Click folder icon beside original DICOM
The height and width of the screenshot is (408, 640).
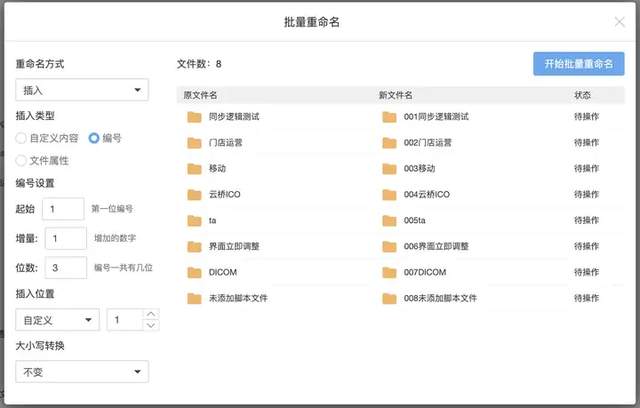pyautogui.click(x=194, y=273)
